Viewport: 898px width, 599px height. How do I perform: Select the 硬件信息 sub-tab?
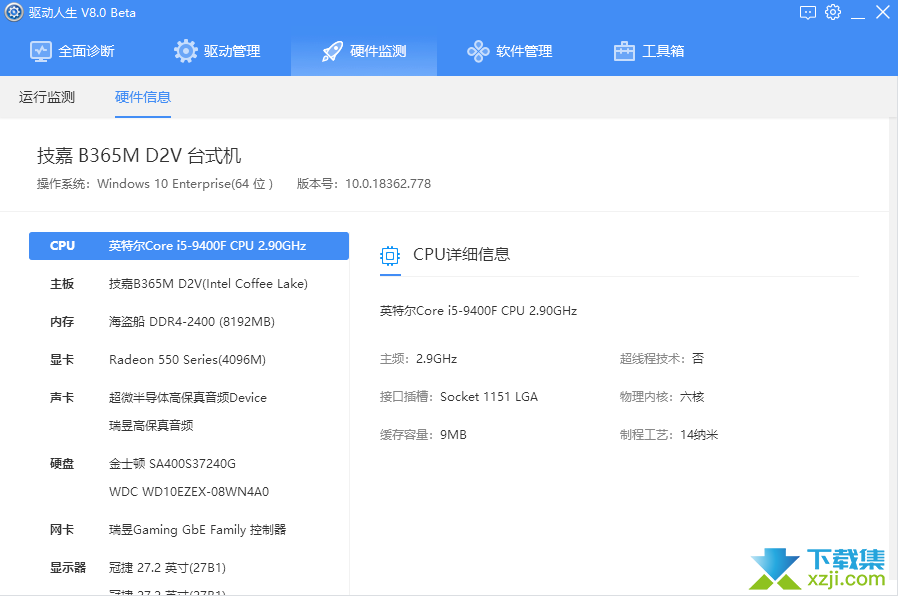point(143,97)
